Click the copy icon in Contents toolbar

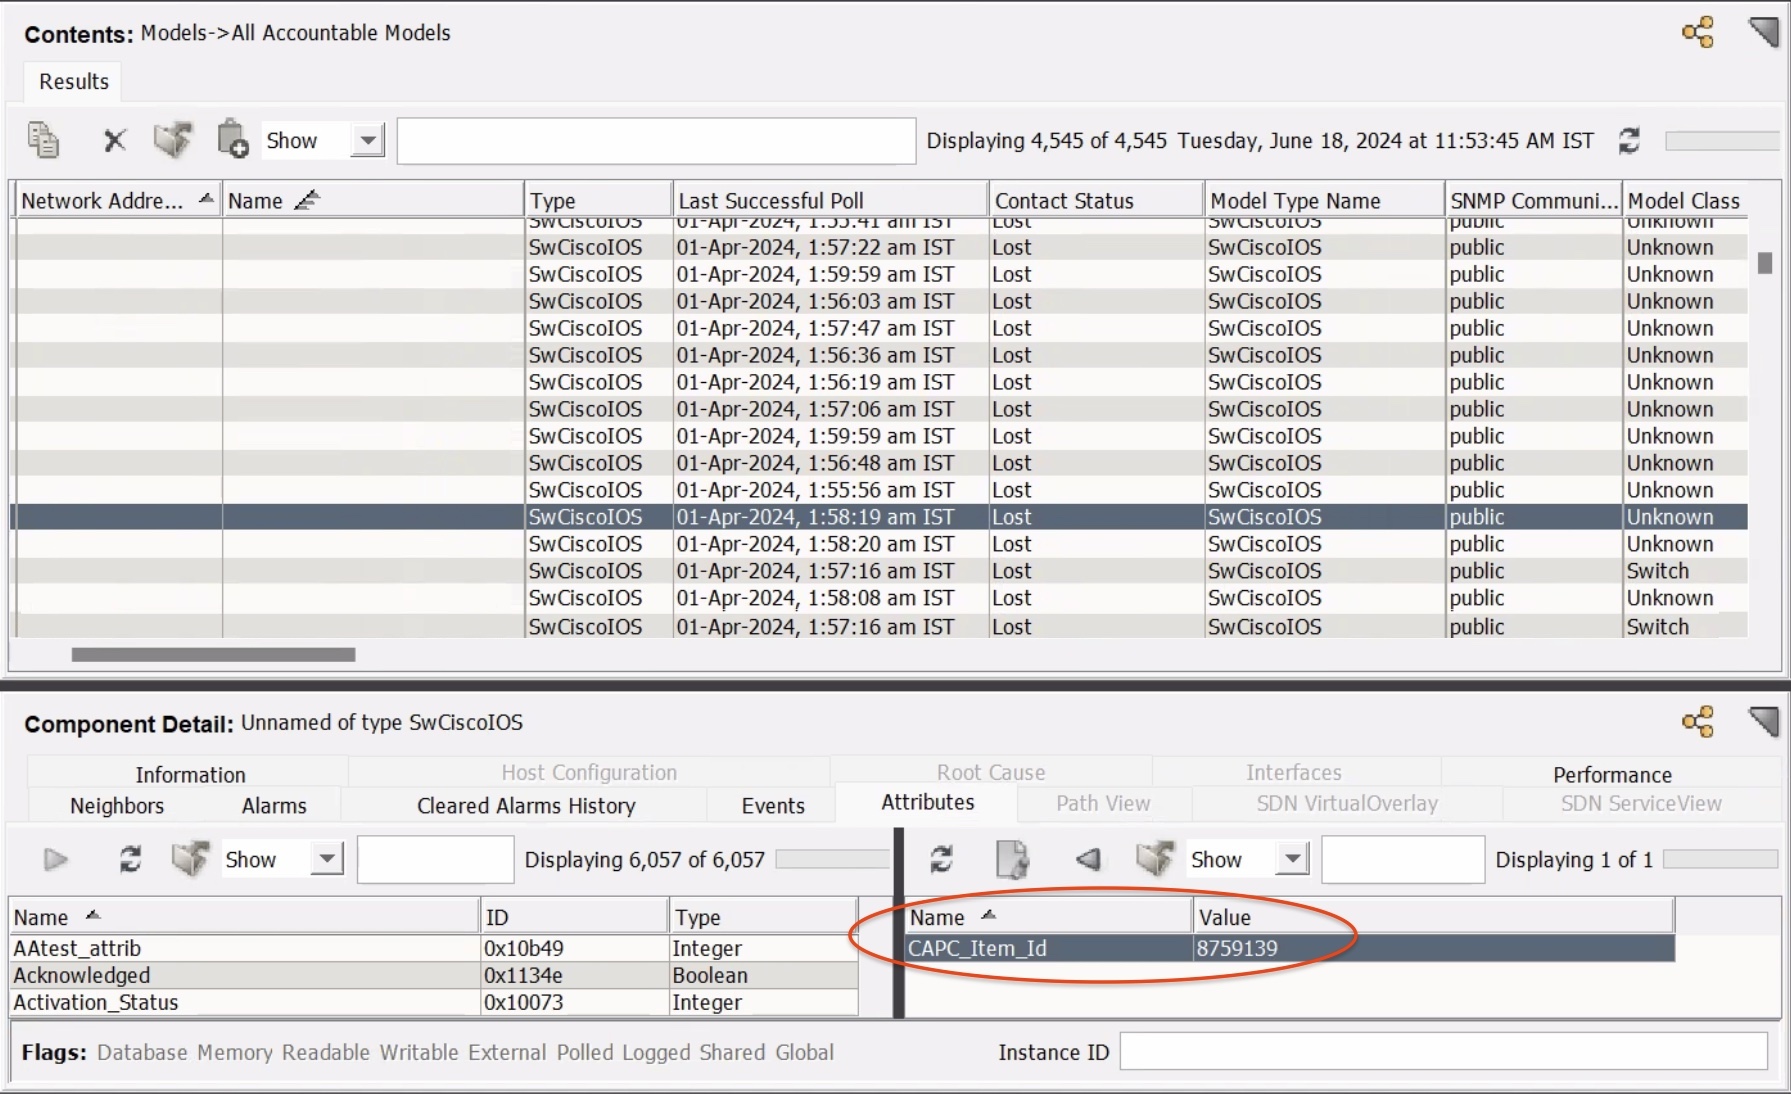pyautogui.click(x=43, y=140)
